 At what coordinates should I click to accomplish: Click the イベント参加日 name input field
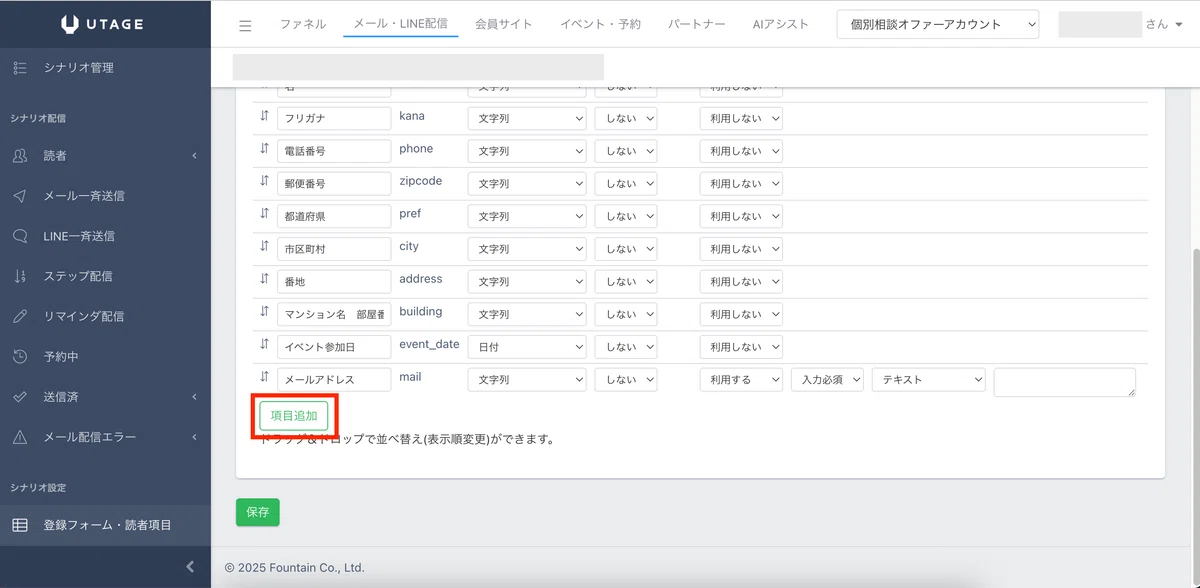334,347
